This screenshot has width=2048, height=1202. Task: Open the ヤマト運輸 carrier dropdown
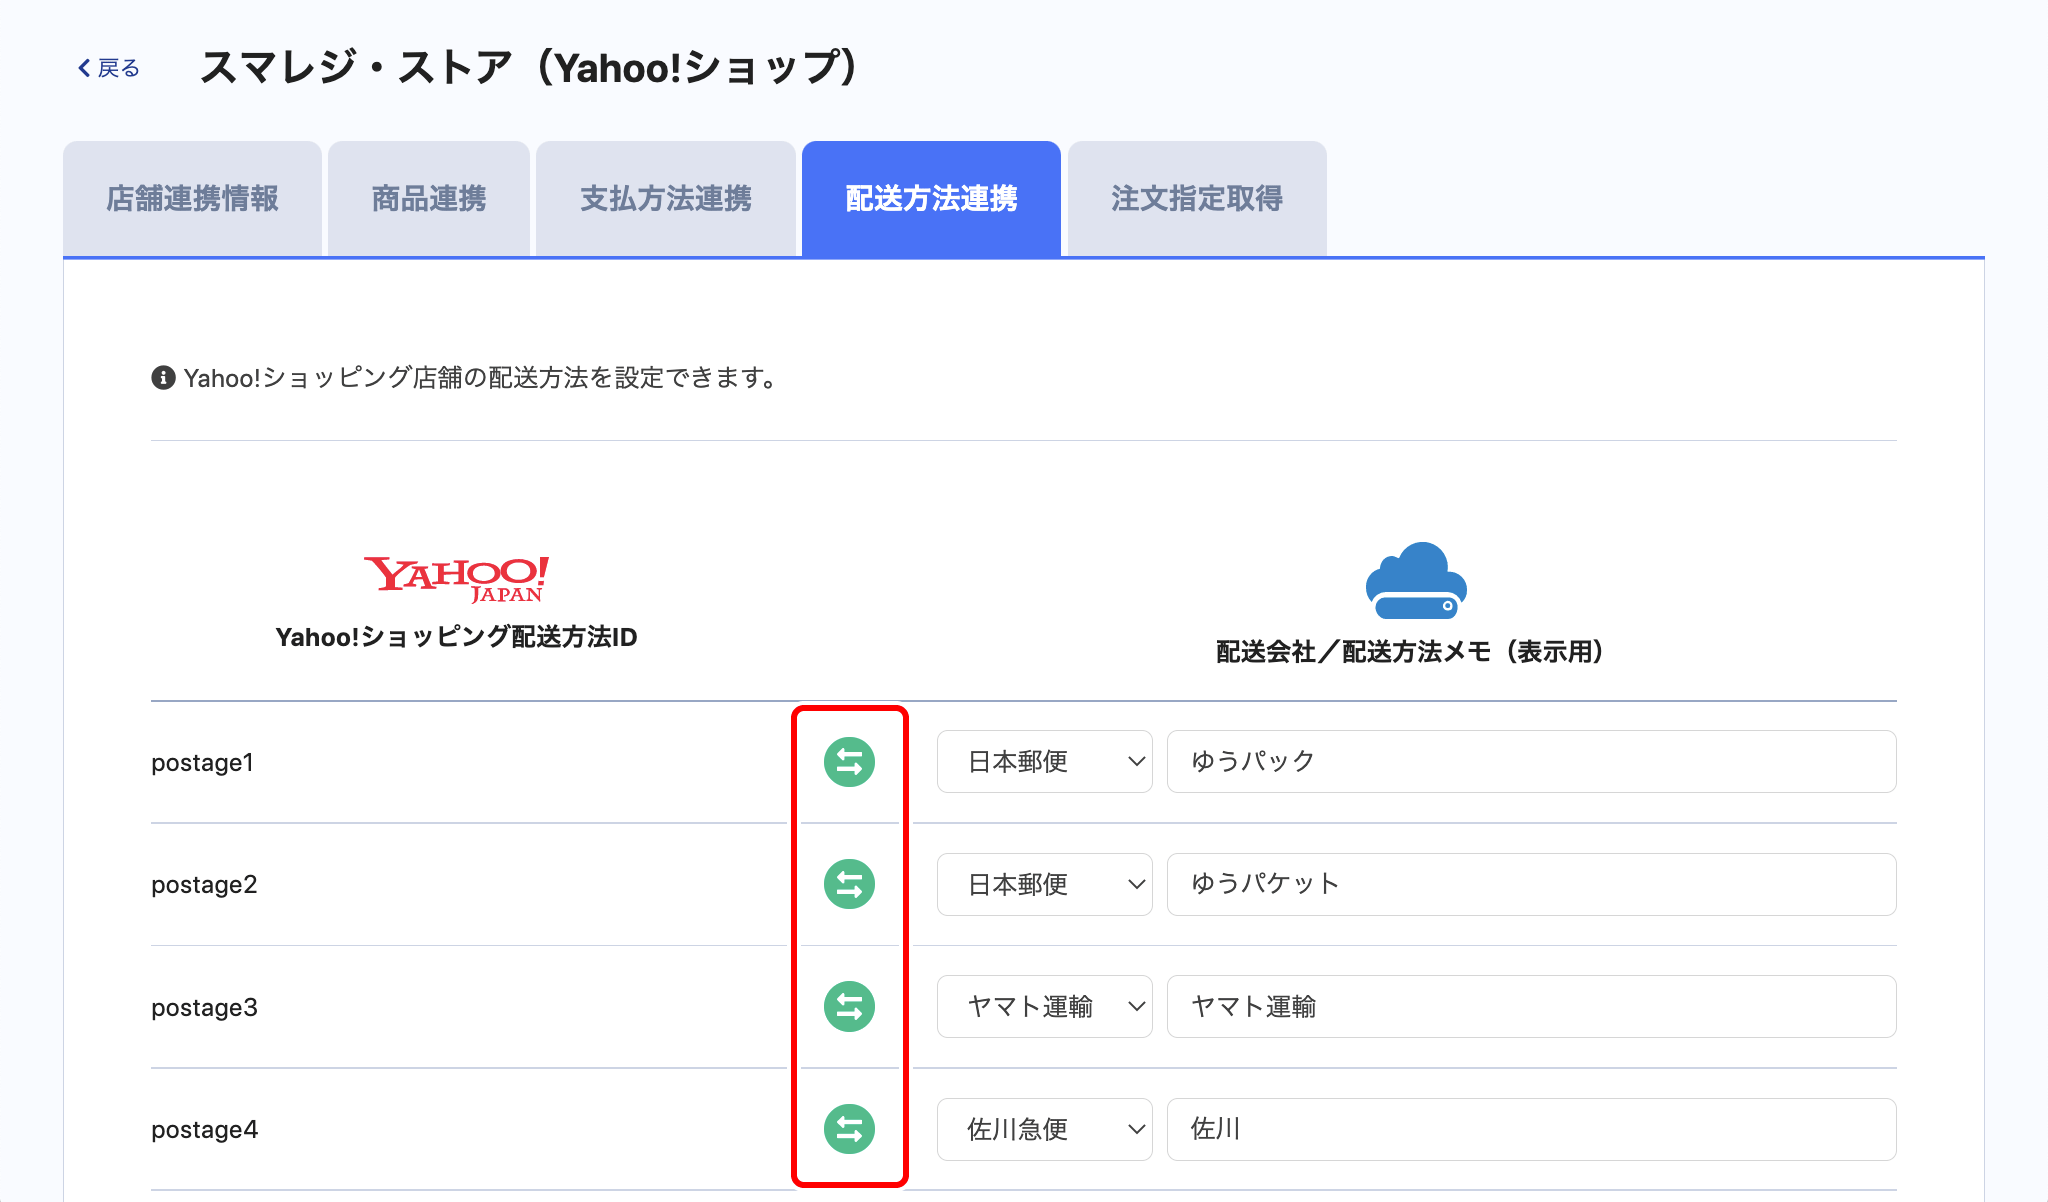click(1044, 1006)
